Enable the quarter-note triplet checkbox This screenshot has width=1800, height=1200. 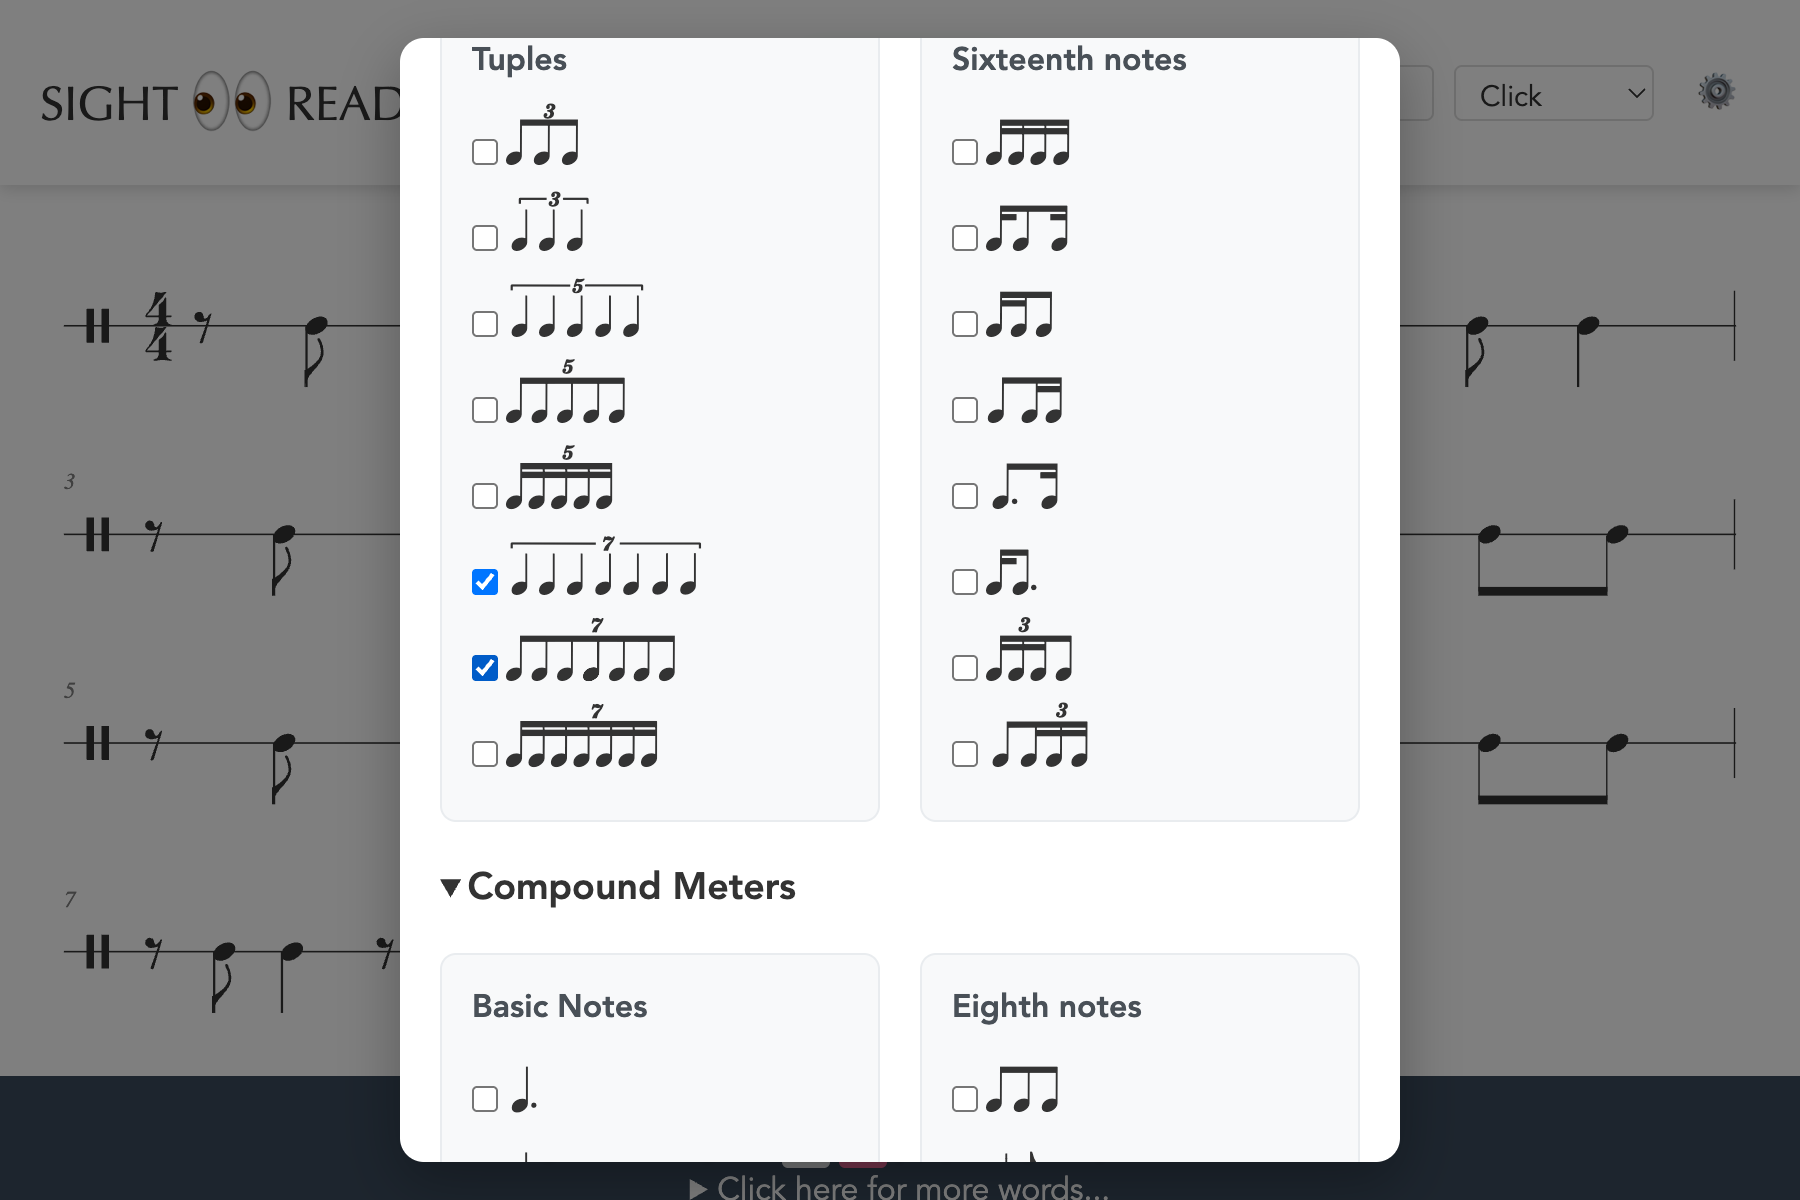[485, 238]
